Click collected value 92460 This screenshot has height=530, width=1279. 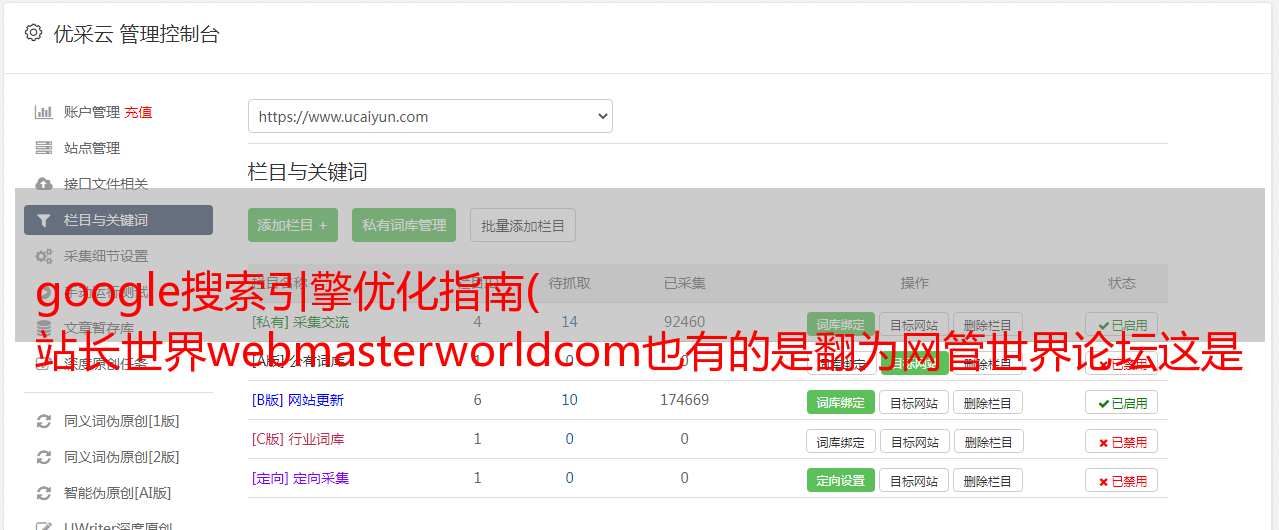[x=685, y=322]
